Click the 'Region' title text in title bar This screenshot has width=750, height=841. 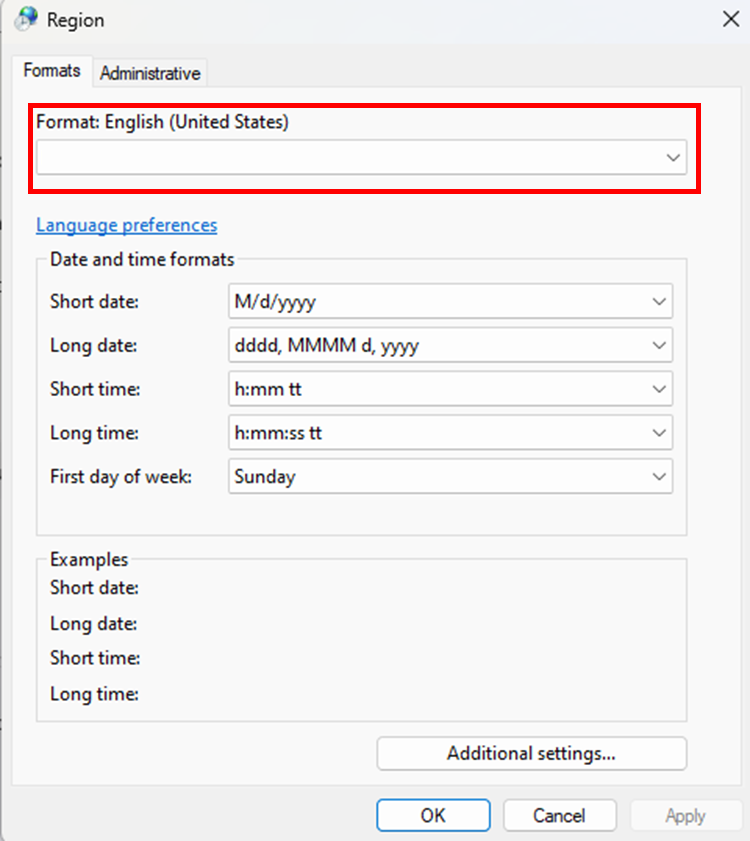75,20
